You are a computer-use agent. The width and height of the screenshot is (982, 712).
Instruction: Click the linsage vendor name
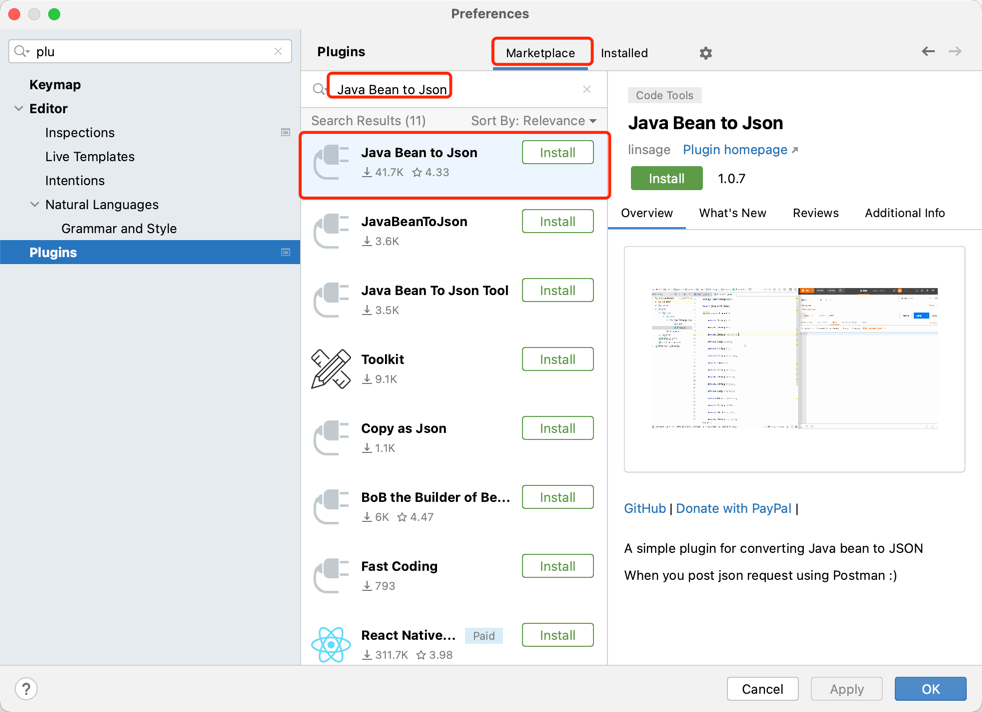(649, 150)
